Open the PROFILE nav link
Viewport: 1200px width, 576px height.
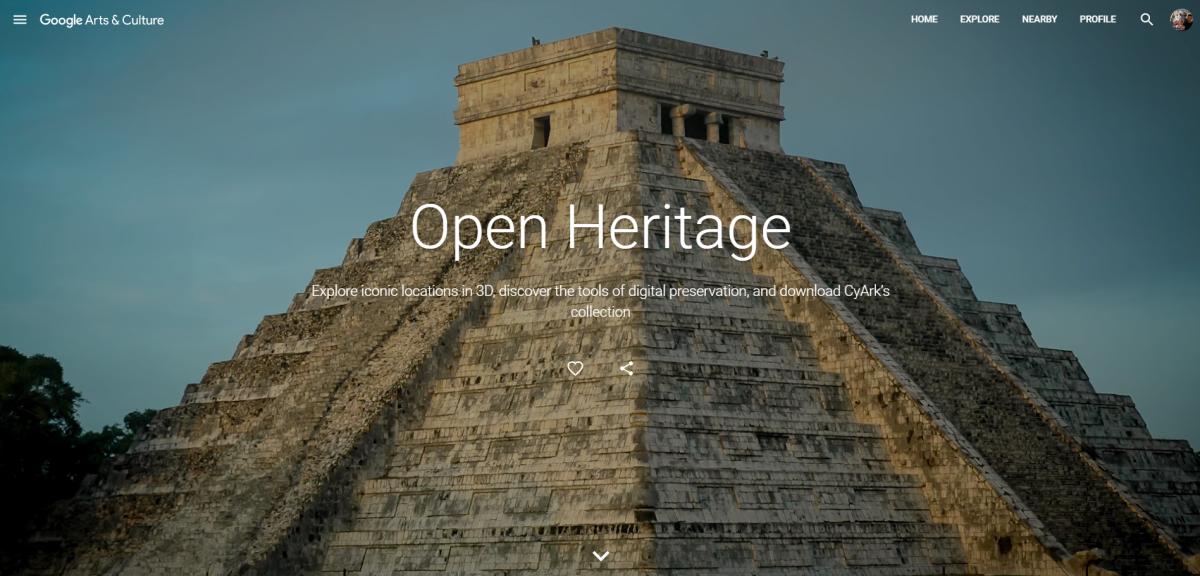[1097, 20]
